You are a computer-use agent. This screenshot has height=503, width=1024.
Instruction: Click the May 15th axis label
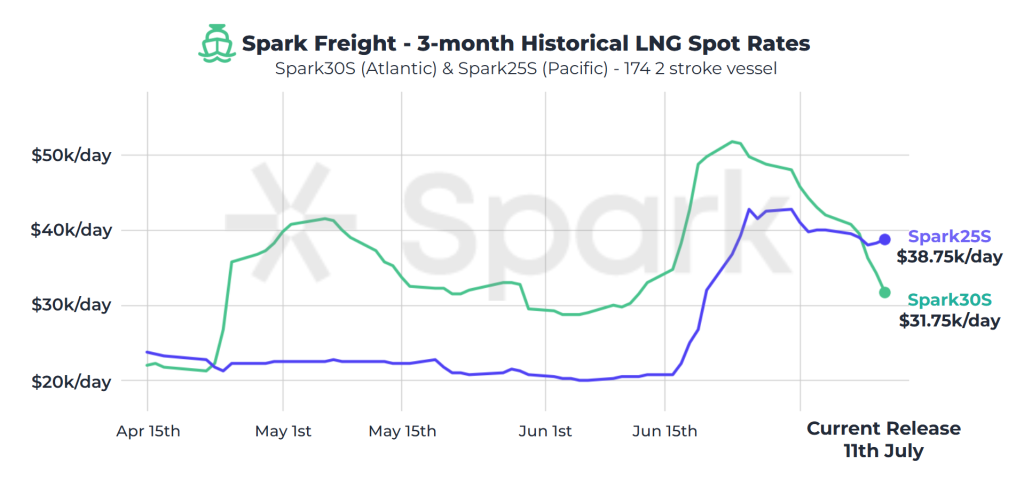tap(402, 432)
